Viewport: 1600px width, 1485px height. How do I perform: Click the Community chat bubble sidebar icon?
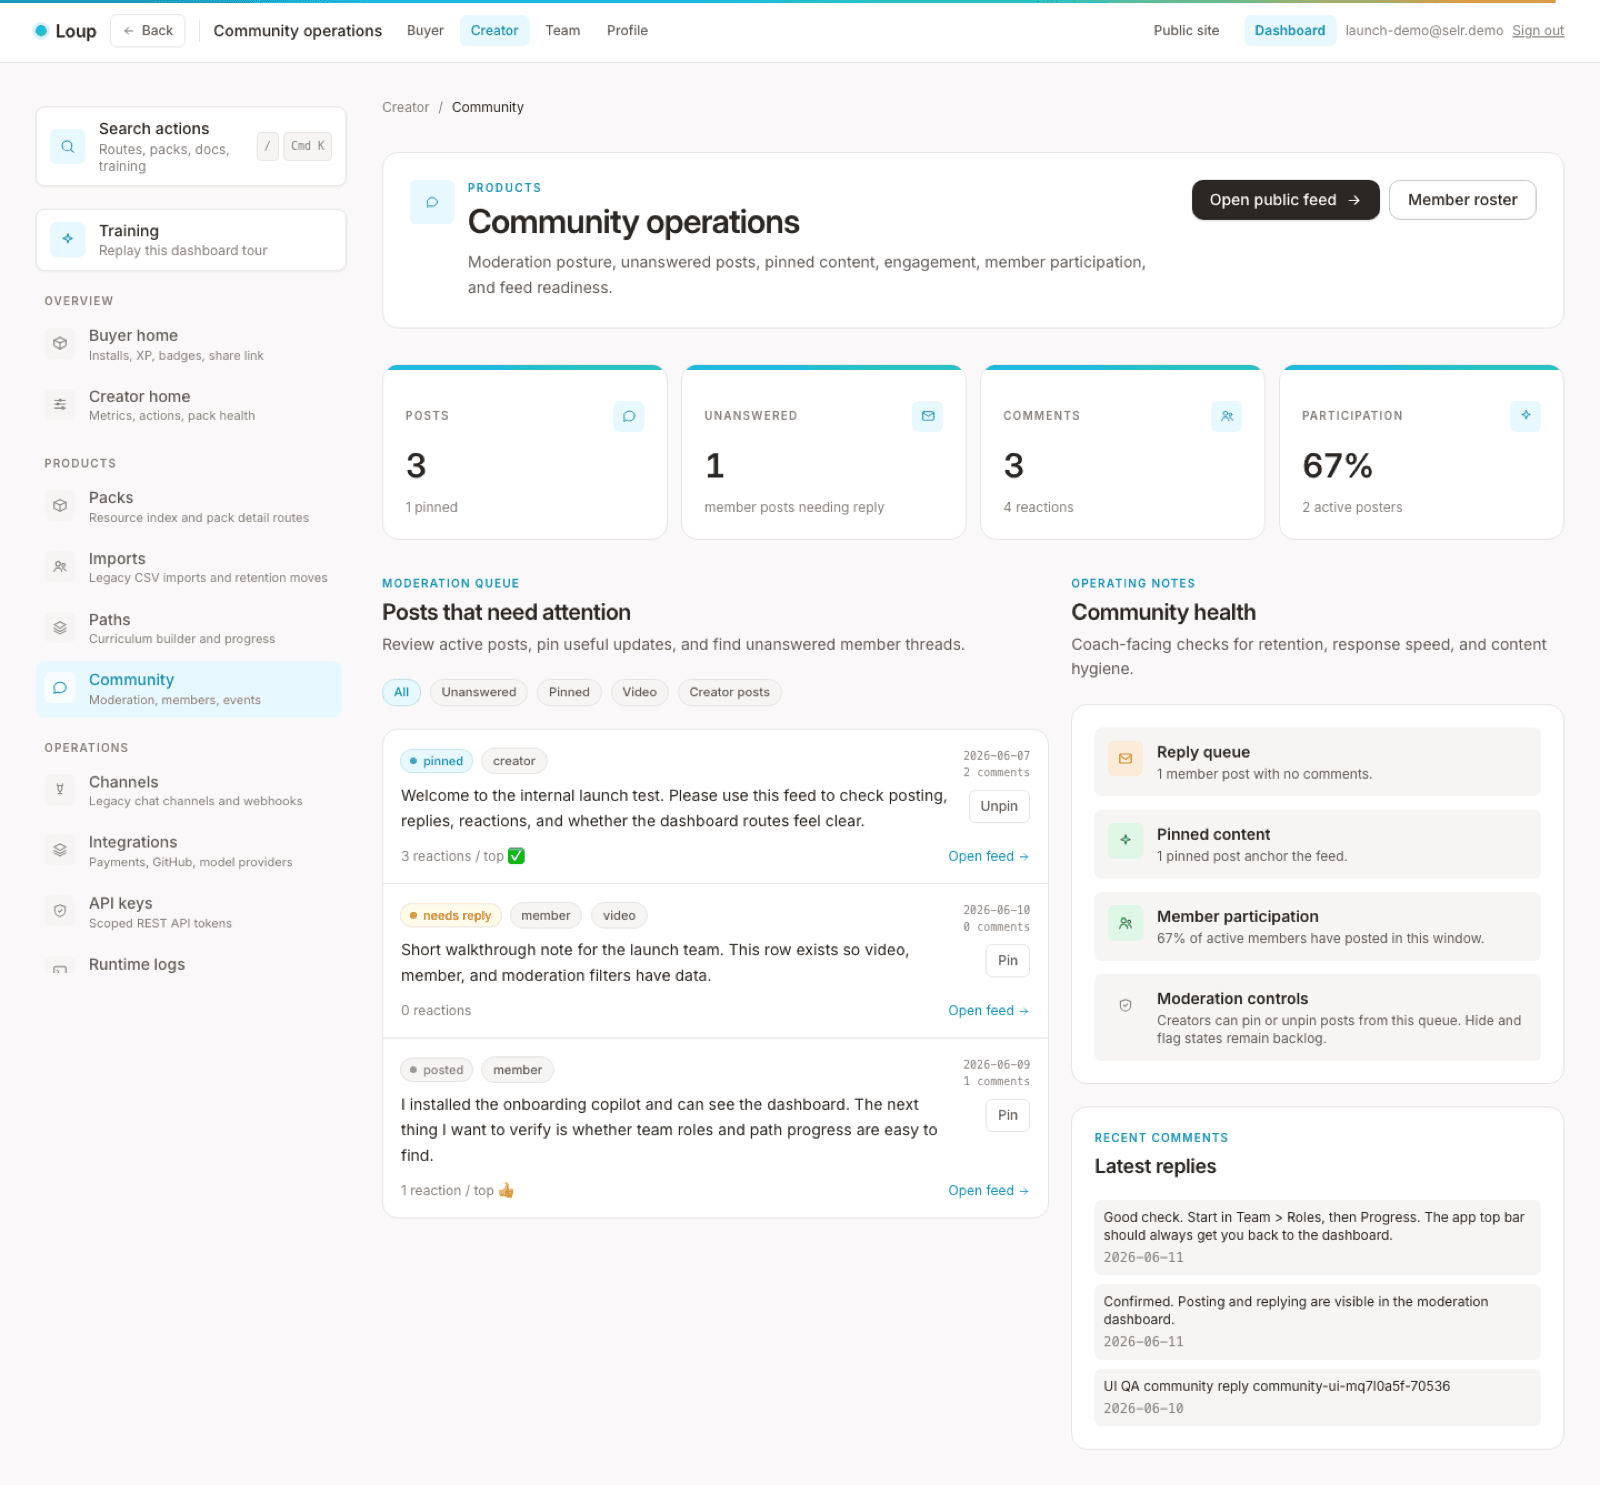(60, 688)
